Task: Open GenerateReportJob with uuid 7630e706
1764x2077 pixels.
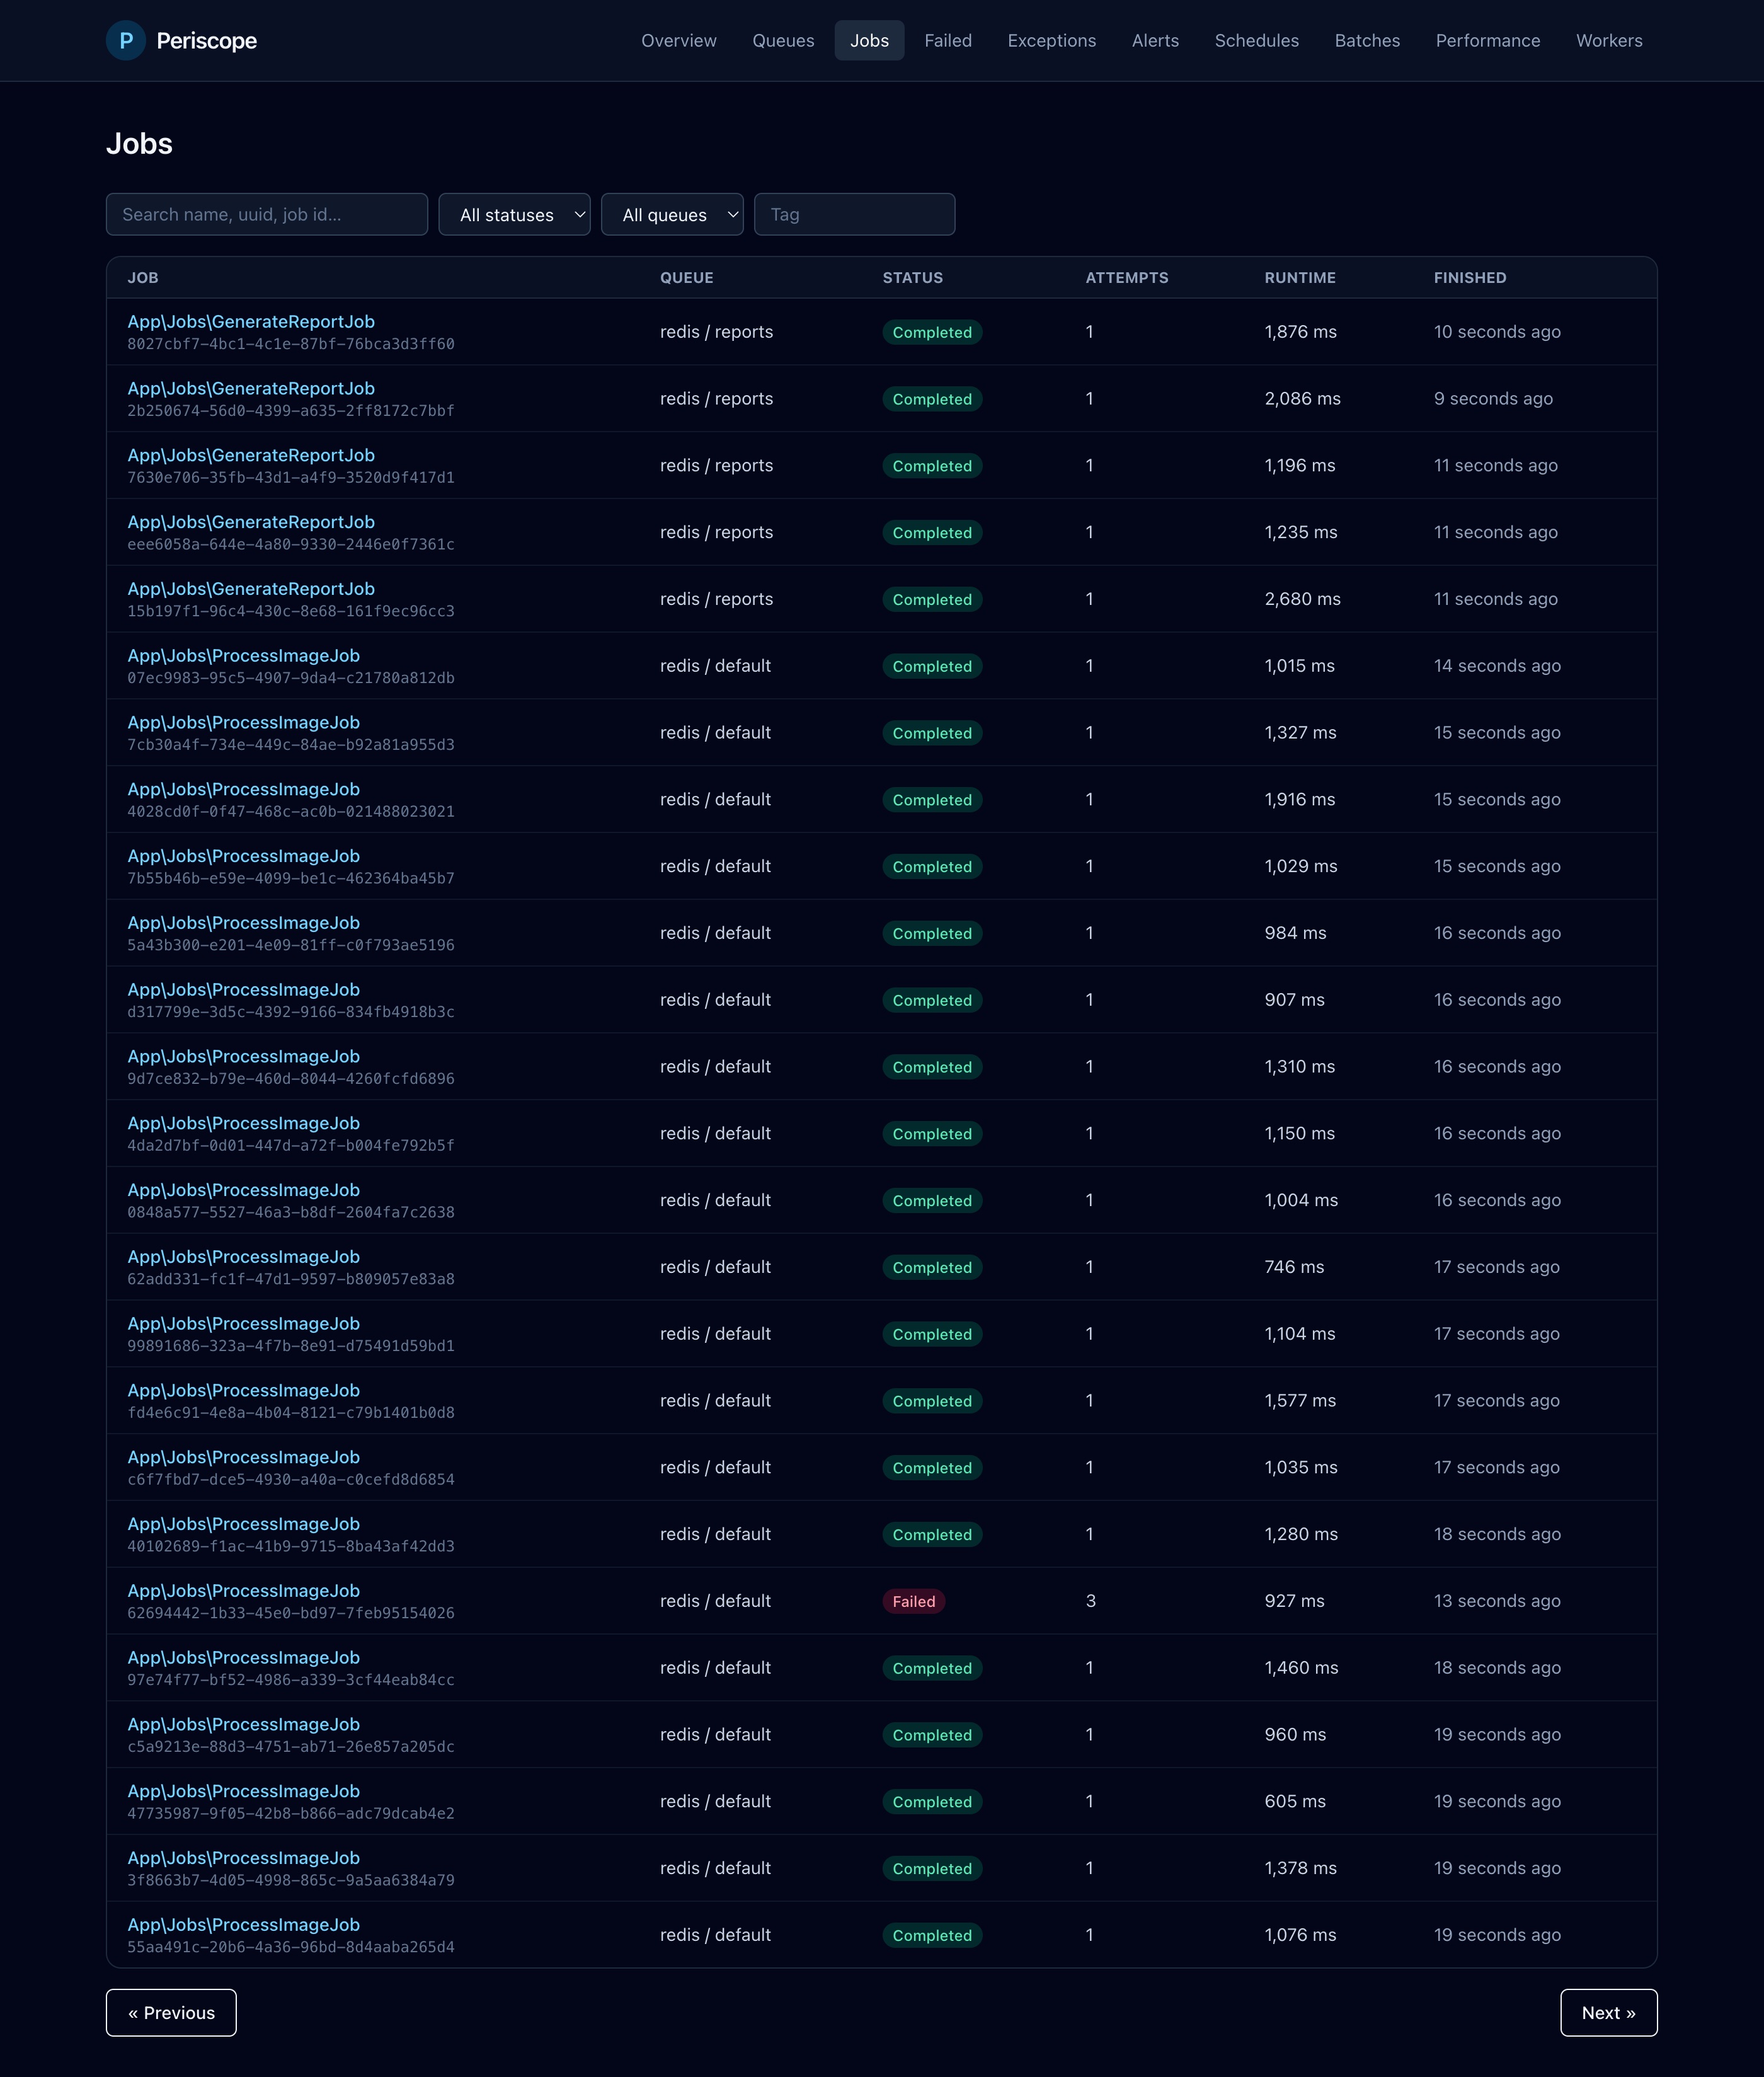Action: [251, 455]
